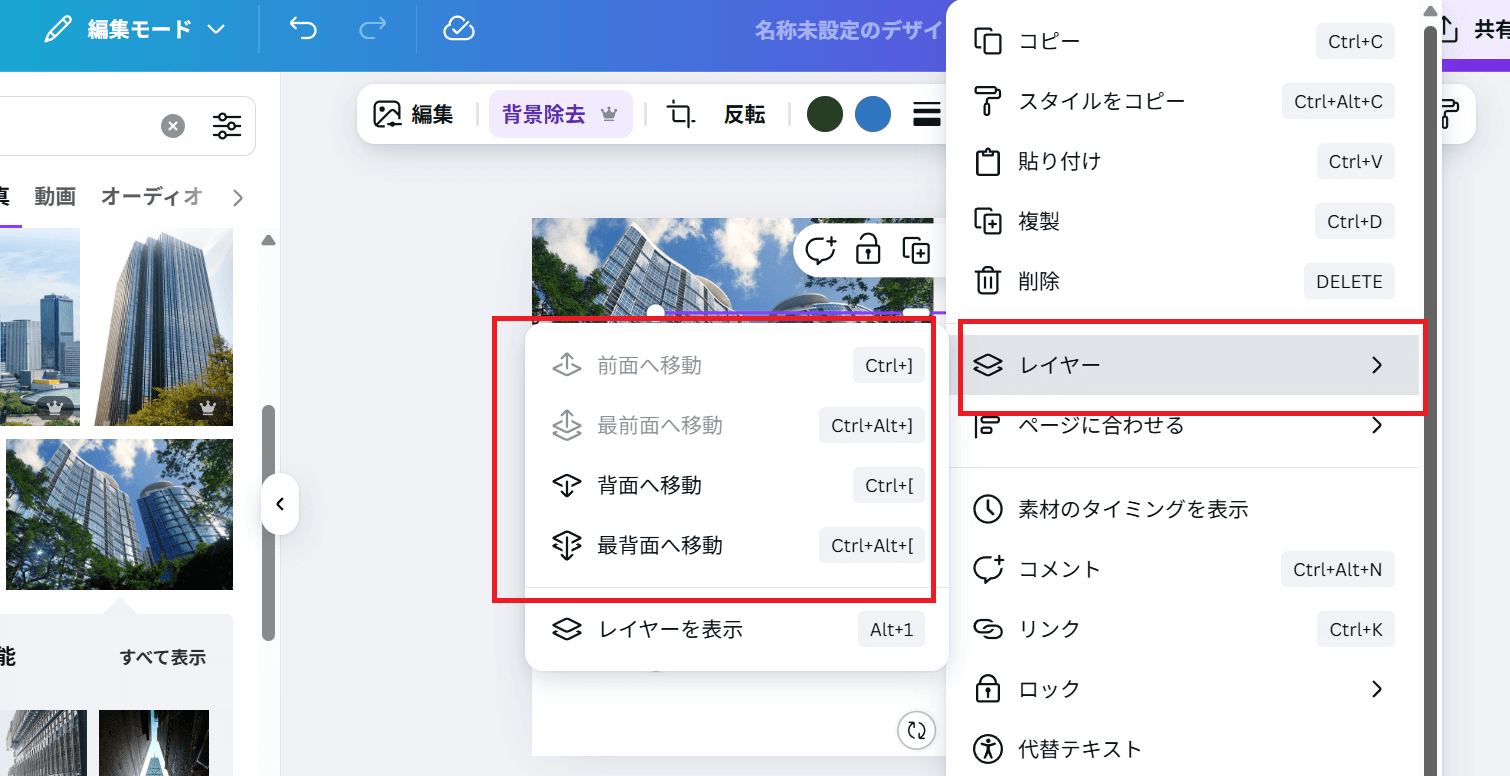Select the low-angle glass buildings thumbnail
Image resolution: width=1510 pixels, height=776 pixels.
119,515
